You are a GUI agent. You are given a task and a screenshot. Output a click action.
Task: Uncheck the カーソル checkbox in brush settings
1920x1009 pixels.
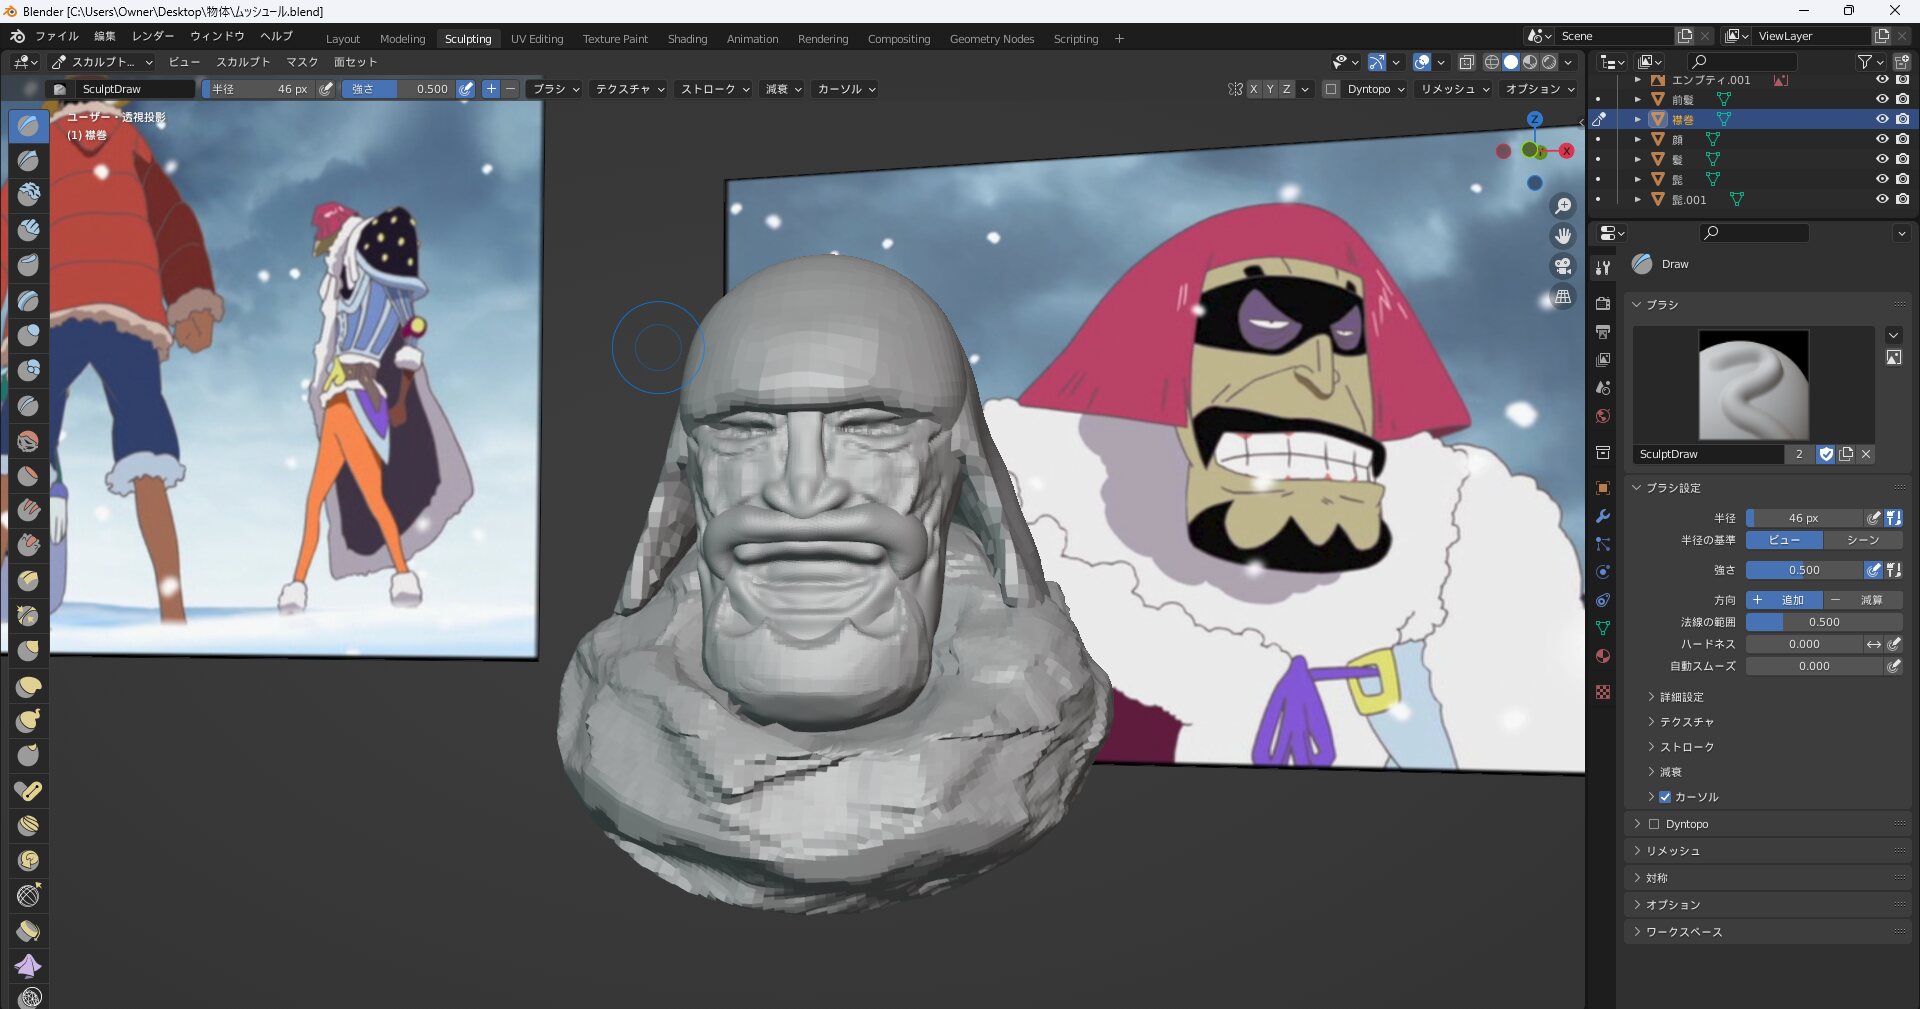pos(1665,797)
